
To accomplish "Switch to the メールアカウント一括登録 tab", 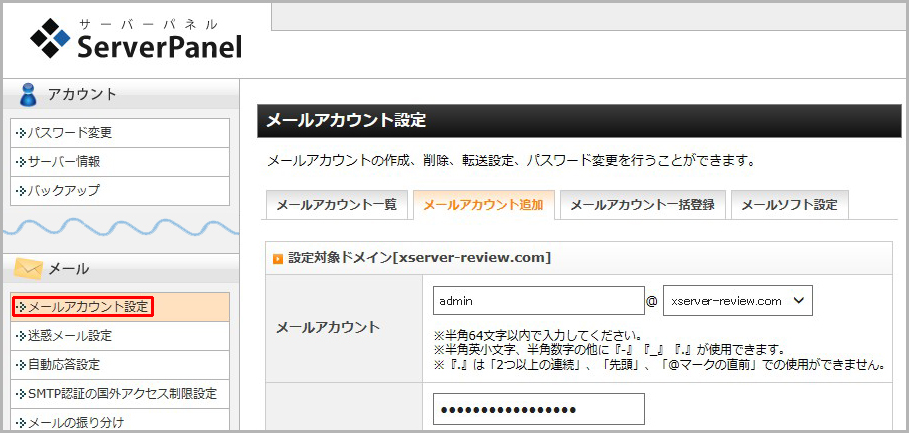I will coord(642,204).
